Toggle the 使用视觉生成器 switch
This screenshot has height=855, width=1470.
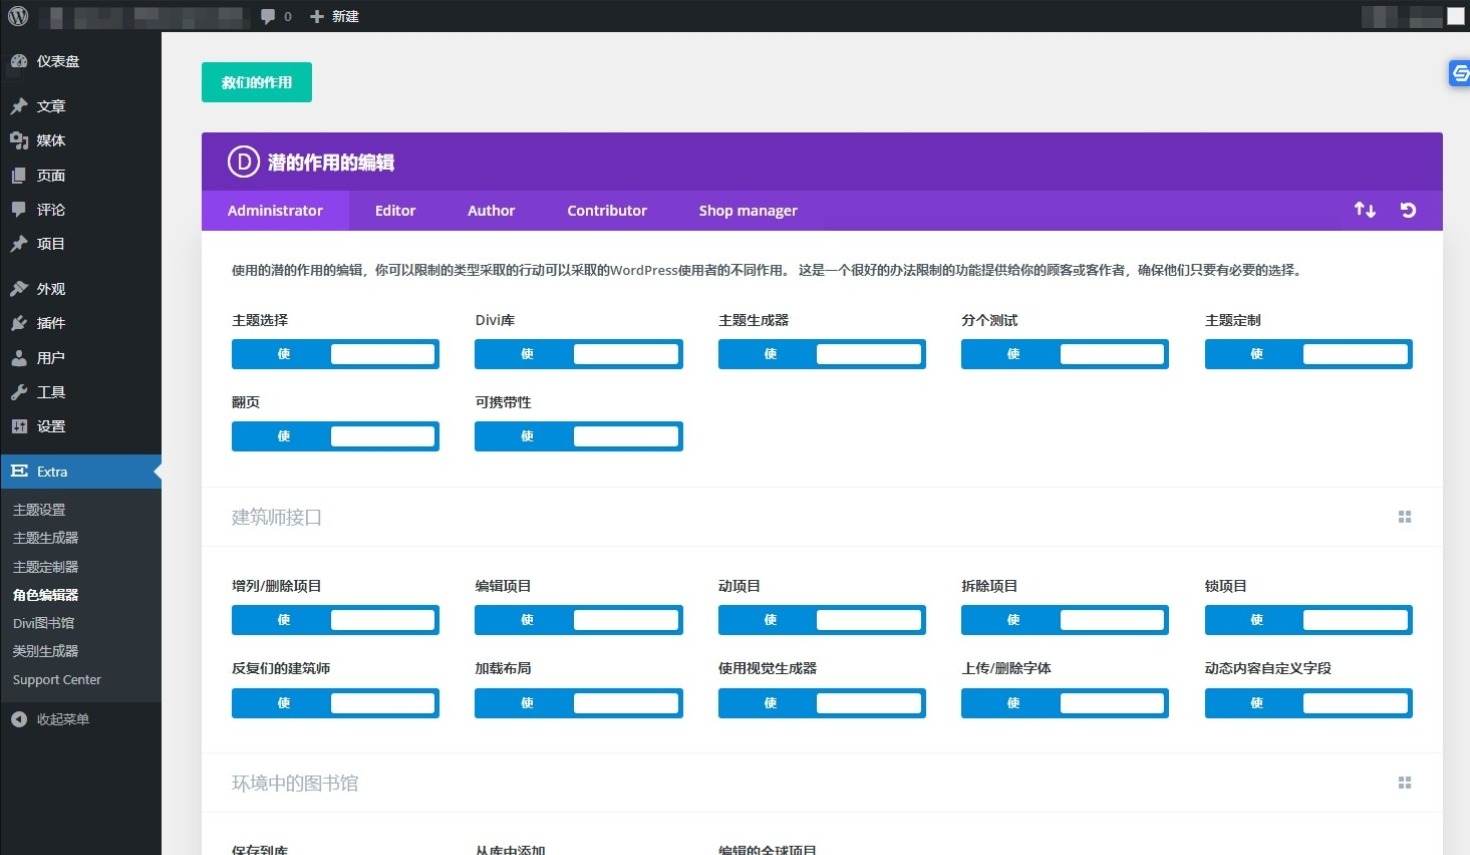[x=822, y=703]
